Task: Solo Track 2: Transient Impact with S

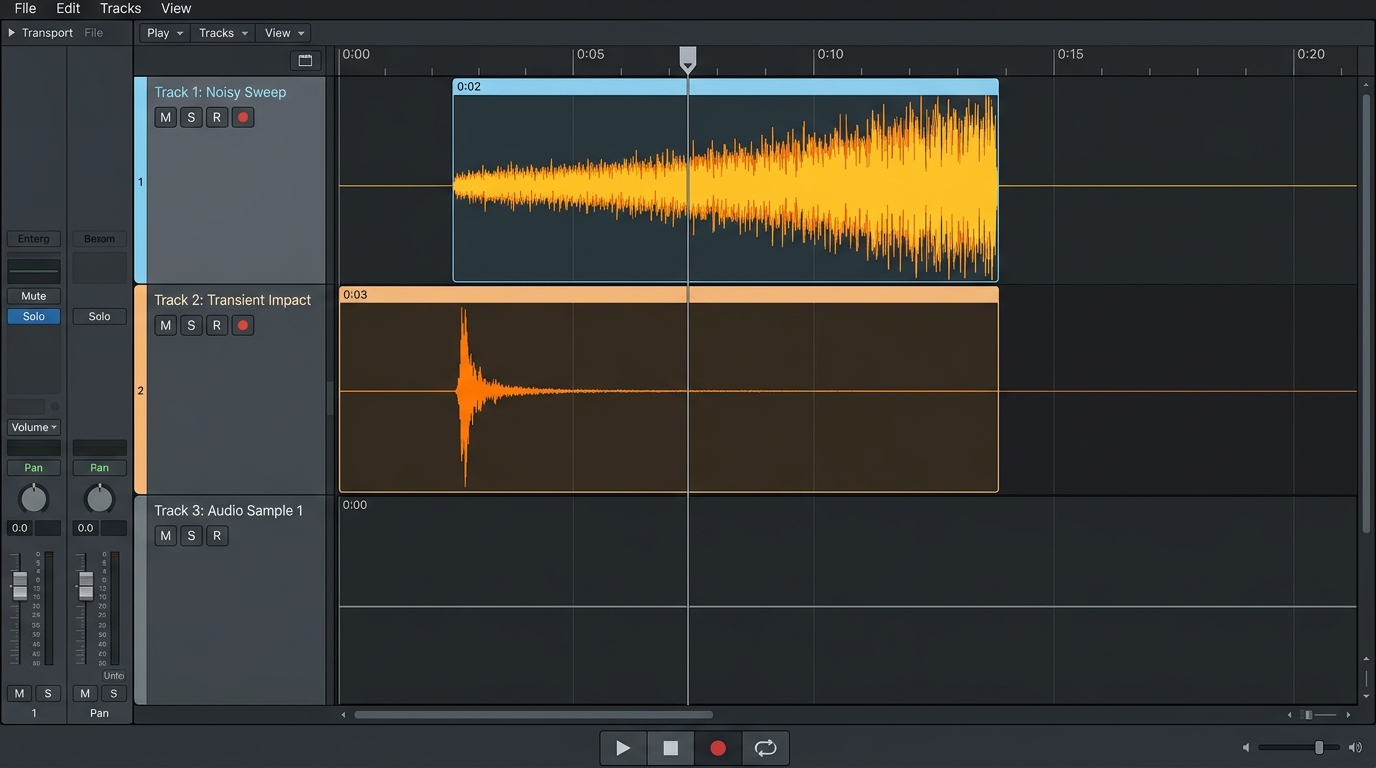Action: pos(191,325)
